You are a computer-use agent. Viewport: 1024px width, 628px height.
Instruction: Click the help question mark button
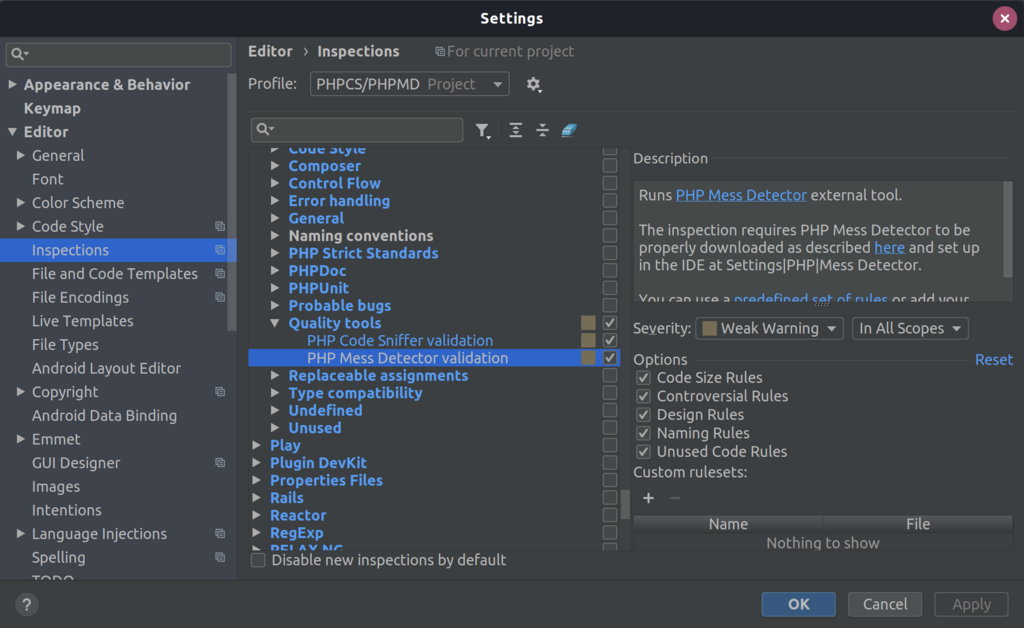tap(27, 604)
